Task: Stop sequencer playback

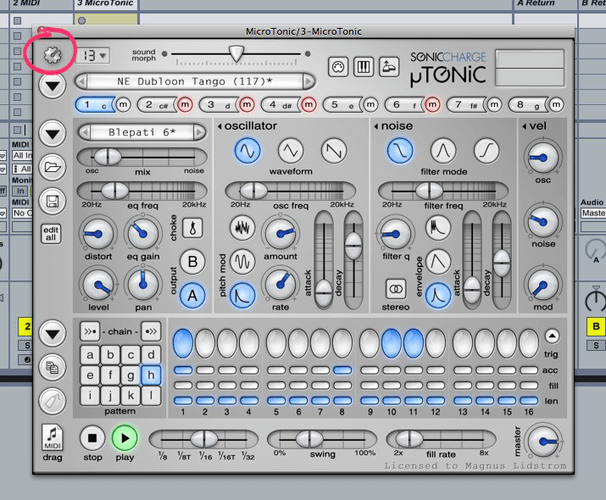Action: point(92,438)
